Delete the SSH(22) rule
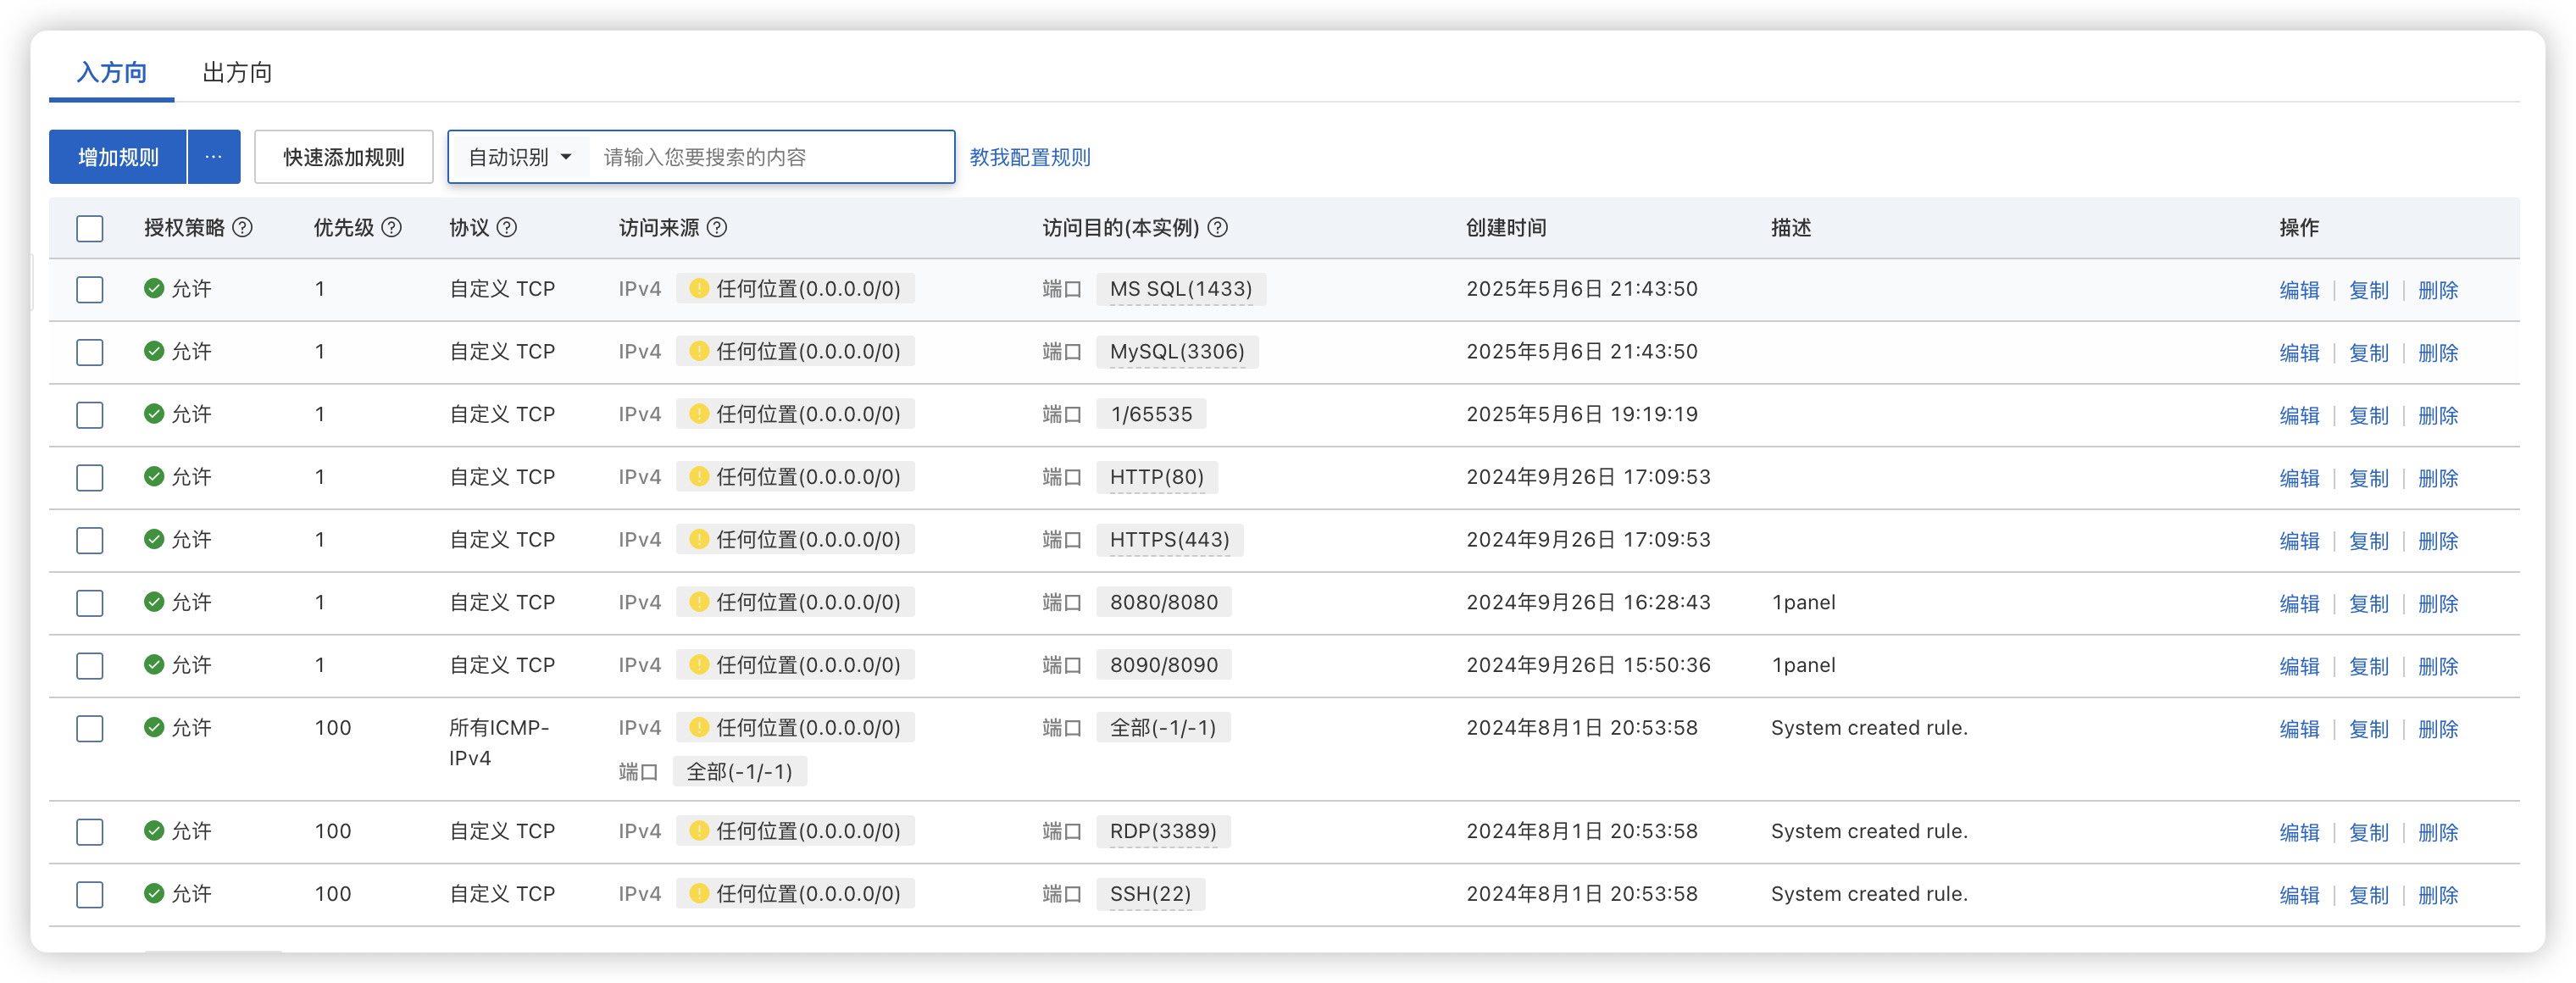Viewport: 2576px width, 983px height. (x=2437, y=896)
